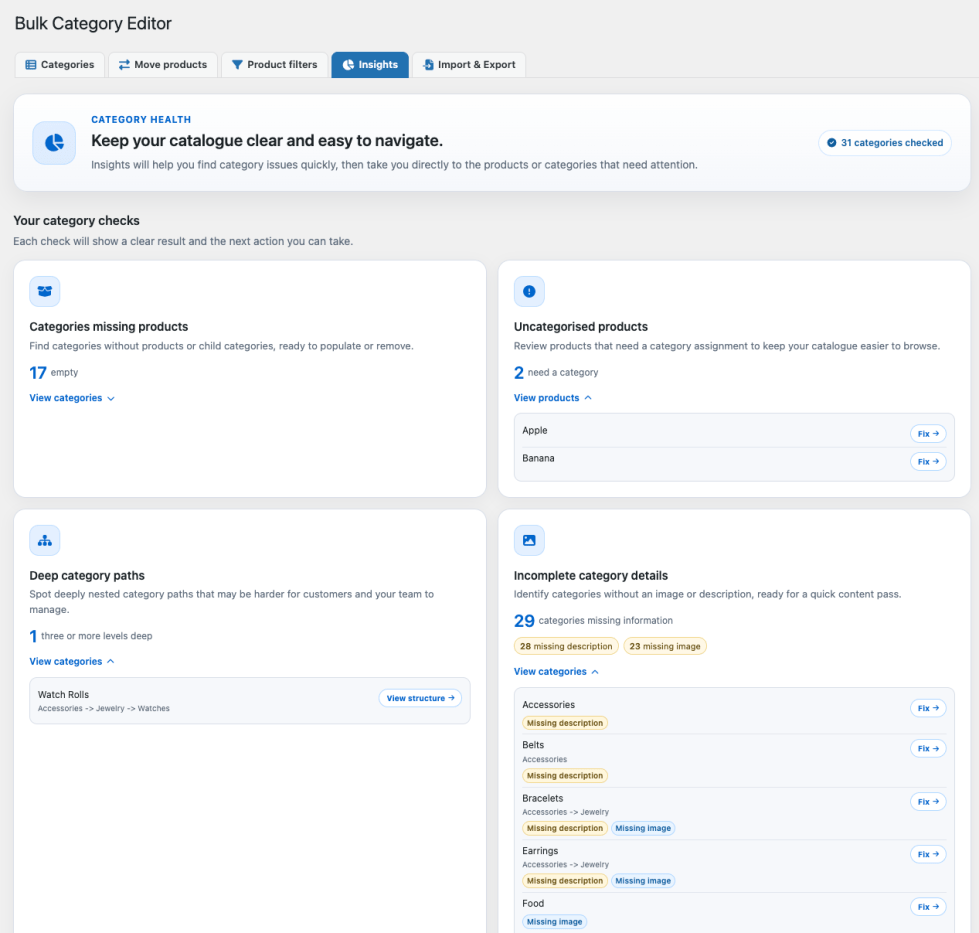Fix the Belts category details
Screen dimensions: 979x933
[x=928, y=748]
